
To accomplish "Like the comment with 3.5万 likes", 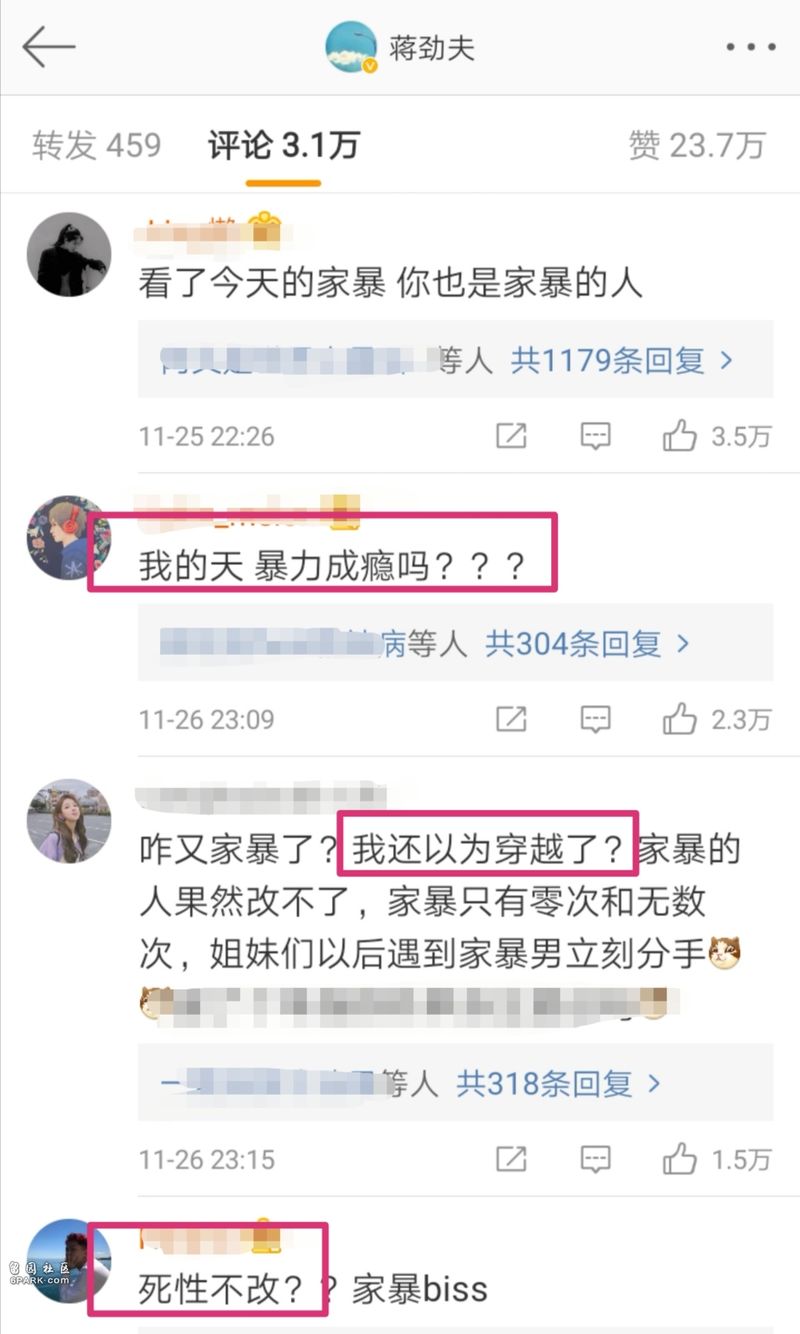I will (x=717, y=436).
